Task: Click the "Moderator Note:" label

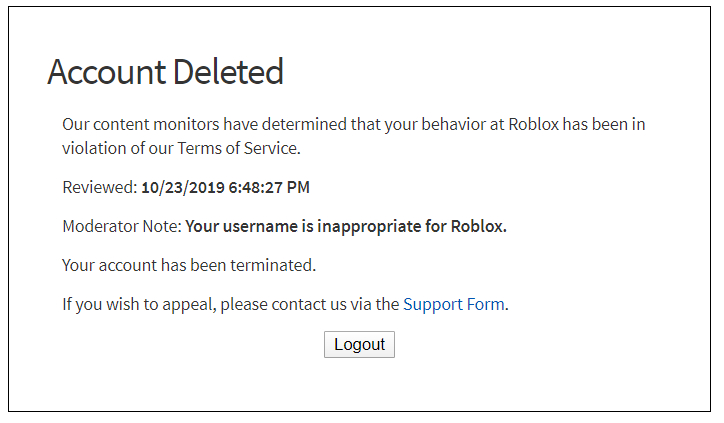Action: [x=121, y=226]
